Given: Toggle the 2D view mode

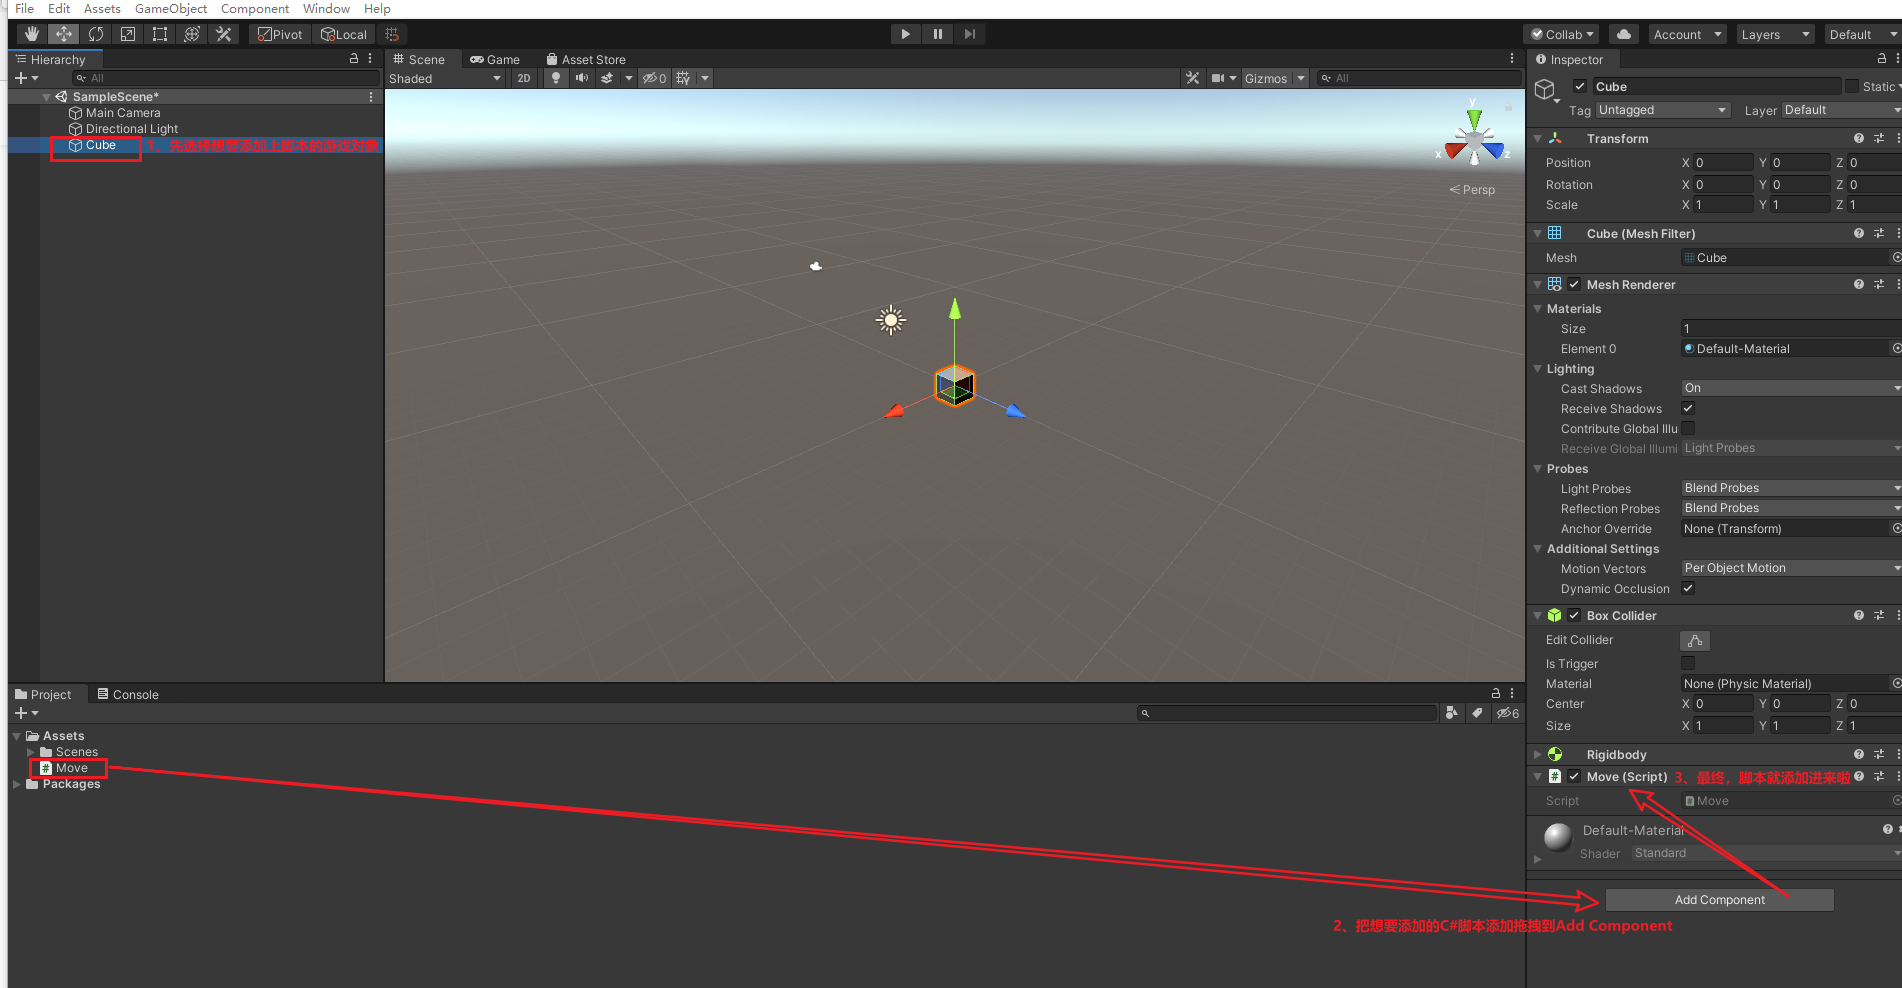Looking at the screenshot, I should click(x=524, y=78).
